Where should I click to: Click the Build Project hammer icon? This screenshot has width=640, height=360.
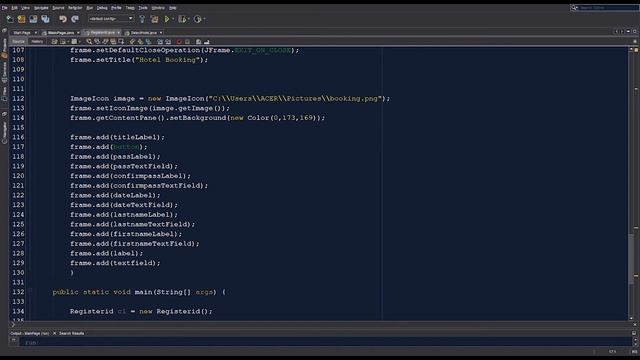(142, 19)
